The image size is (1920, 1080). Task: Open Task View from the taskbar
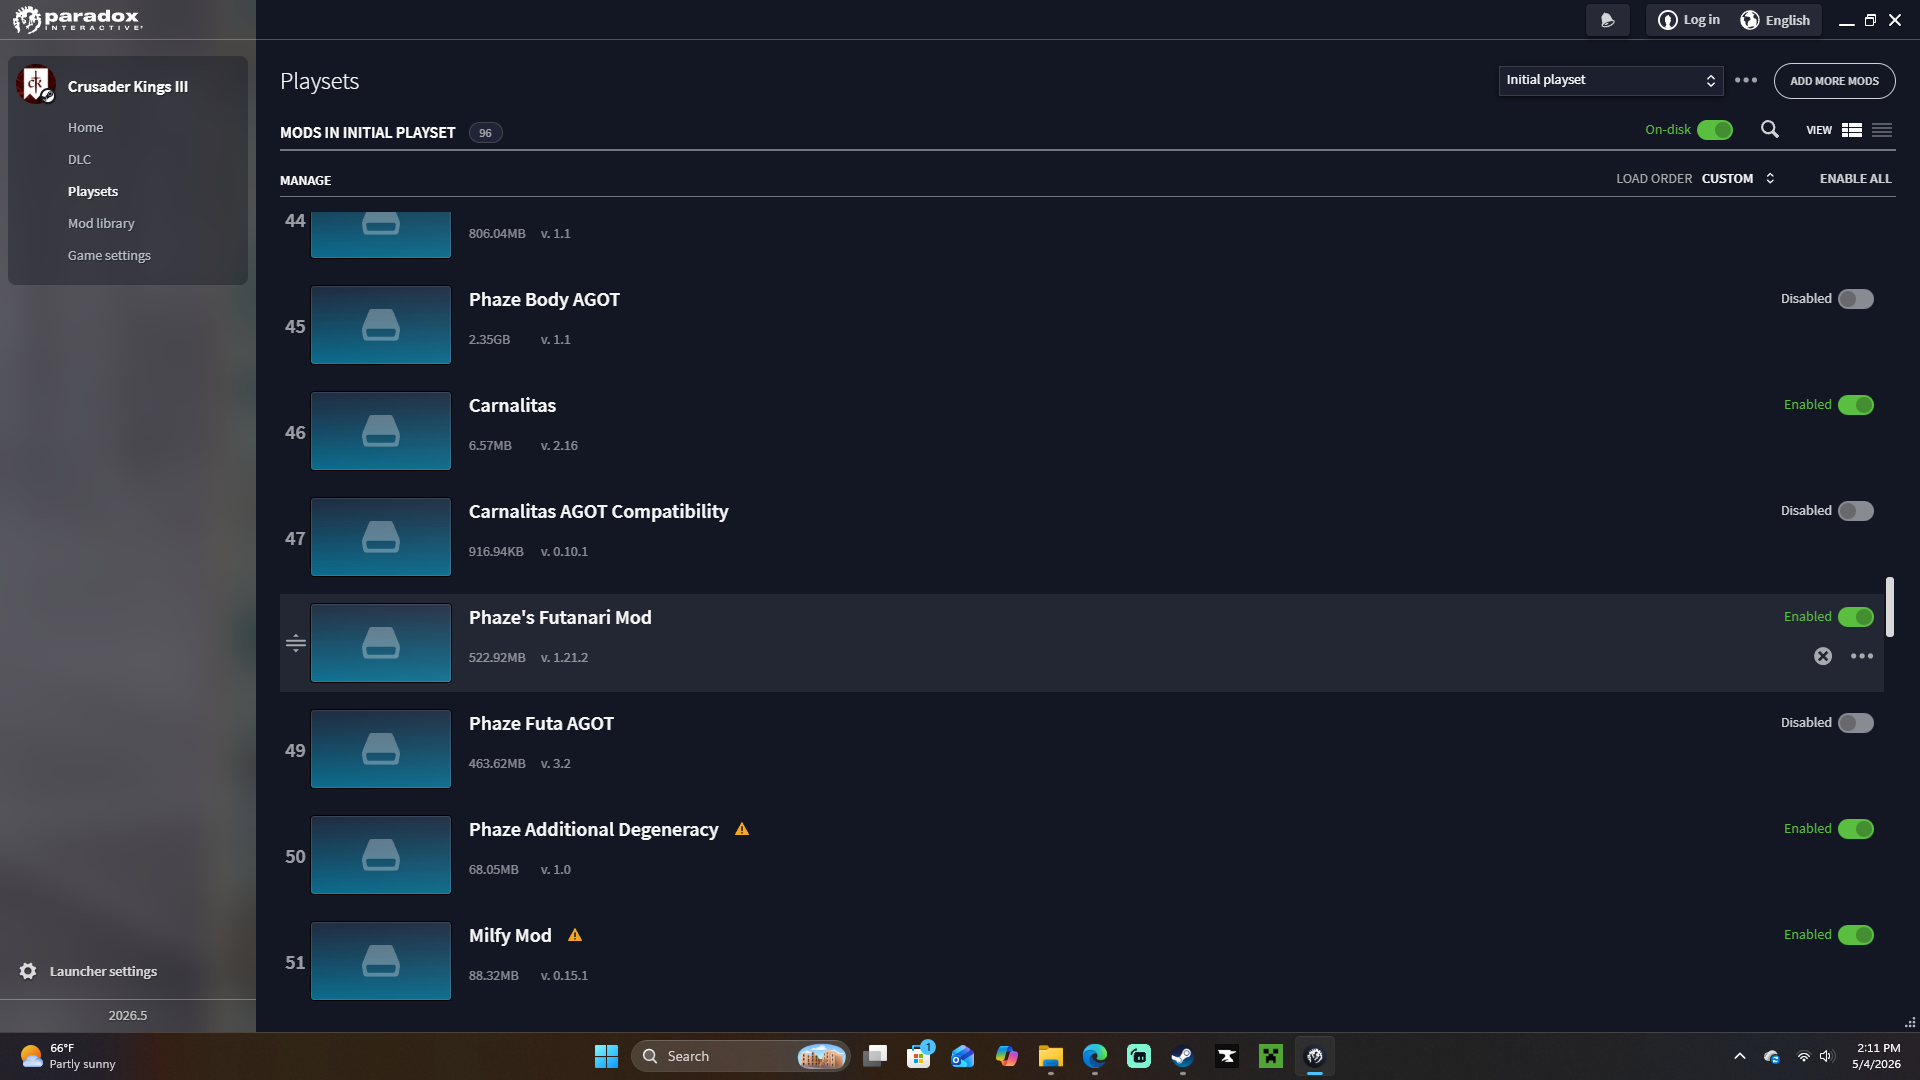click(x=875, y=1056)
